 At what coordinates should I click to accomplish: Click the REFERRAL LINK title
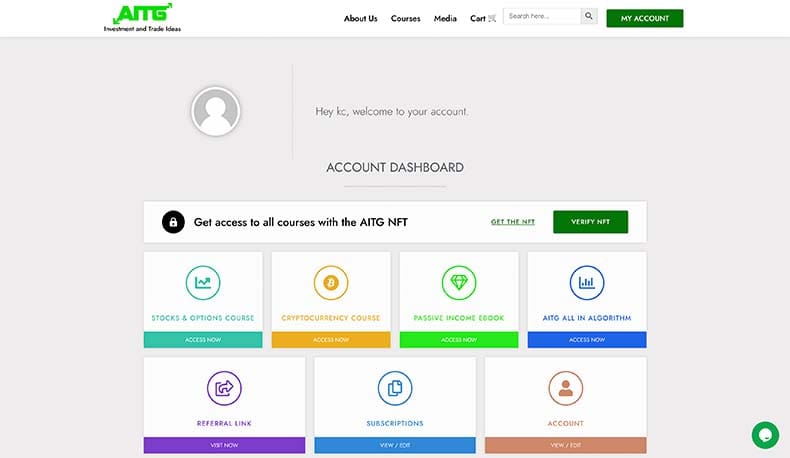point(224,423)
